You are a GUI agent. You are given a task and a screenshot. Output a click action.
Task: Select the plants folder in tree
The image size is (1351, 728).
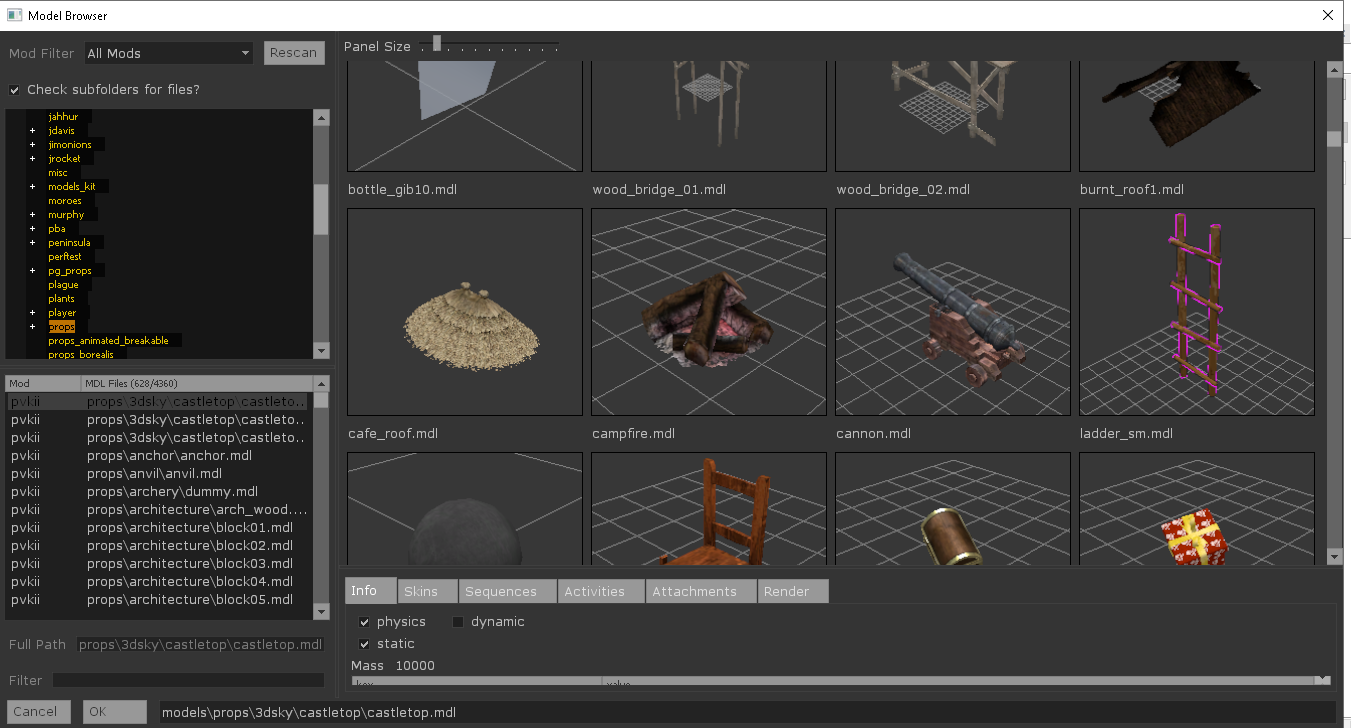pos(62,299)
